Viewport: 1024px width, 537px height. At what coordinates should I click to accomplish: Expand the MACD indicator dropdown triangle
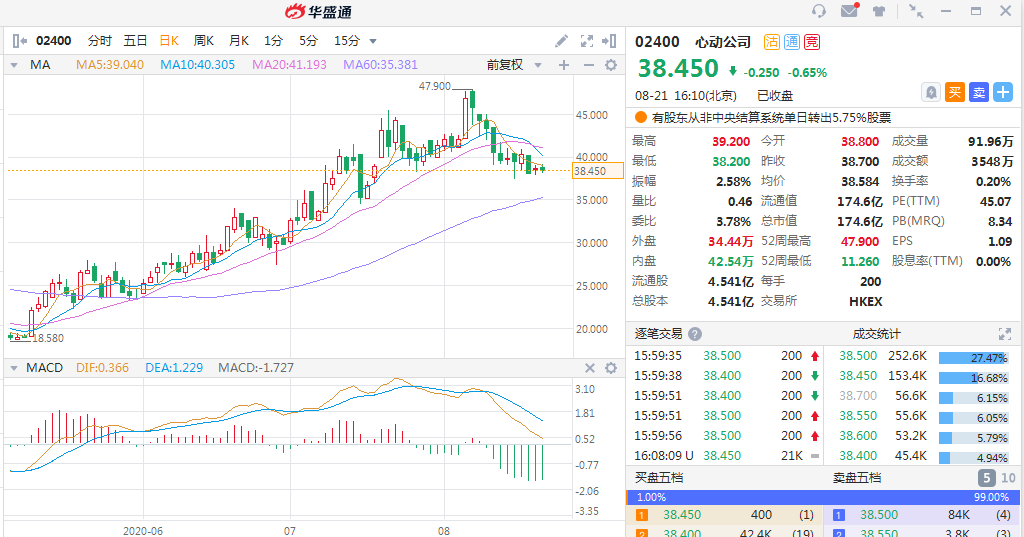coord(13,368)
